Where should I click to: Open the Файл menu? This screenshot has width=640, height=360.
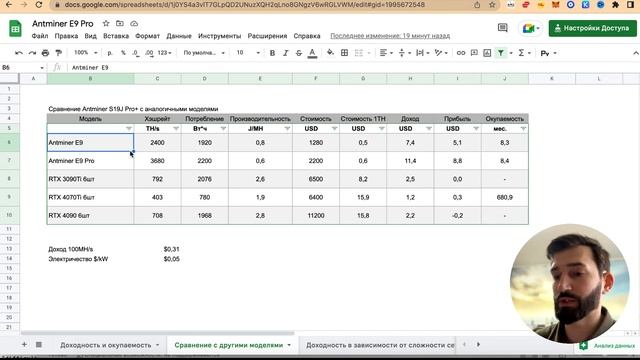pos(40,36)
